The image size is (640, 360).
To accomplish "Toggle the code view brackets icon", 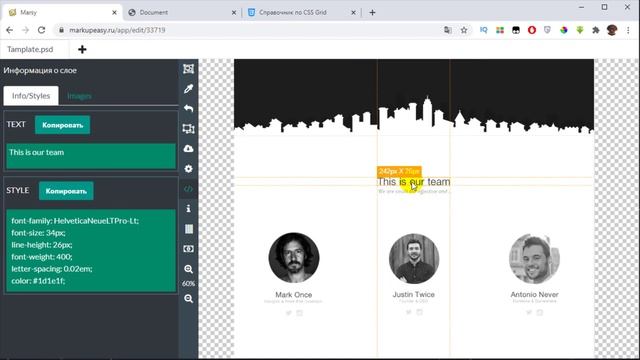I will pyautogui.click(x=188, y=189).
